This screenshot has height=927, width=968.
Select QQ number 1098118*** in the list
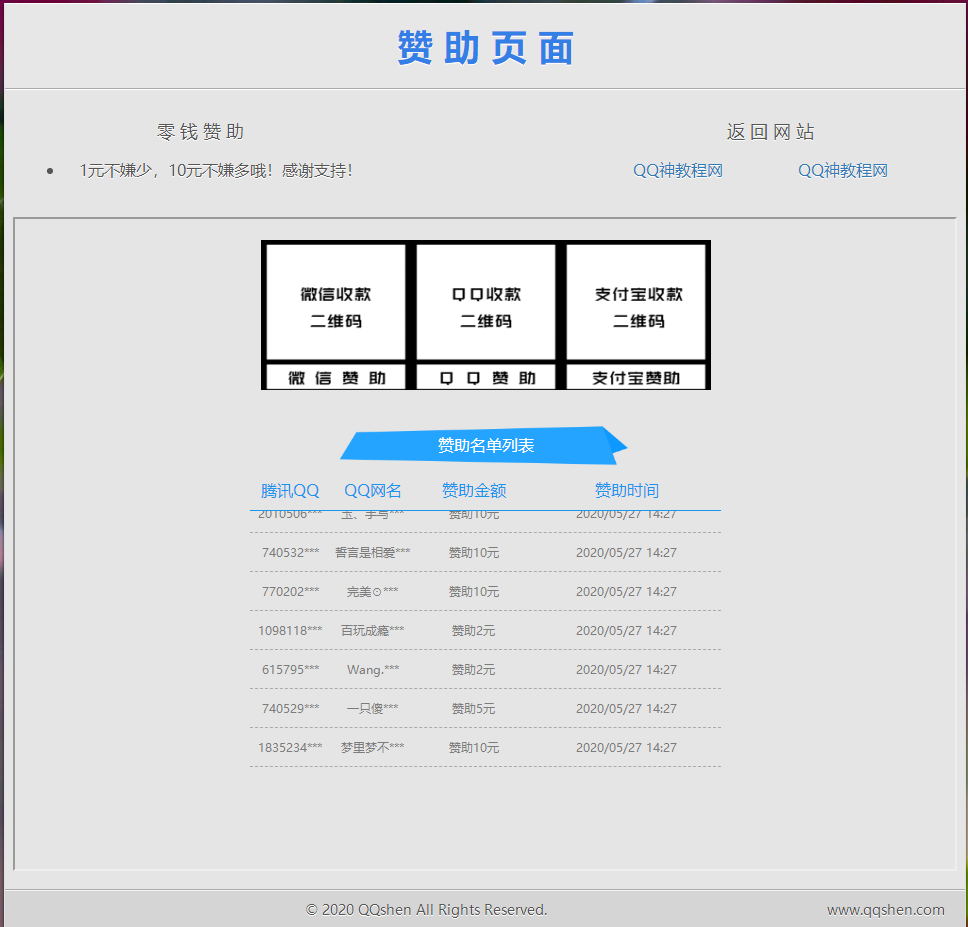coord(290,630)
